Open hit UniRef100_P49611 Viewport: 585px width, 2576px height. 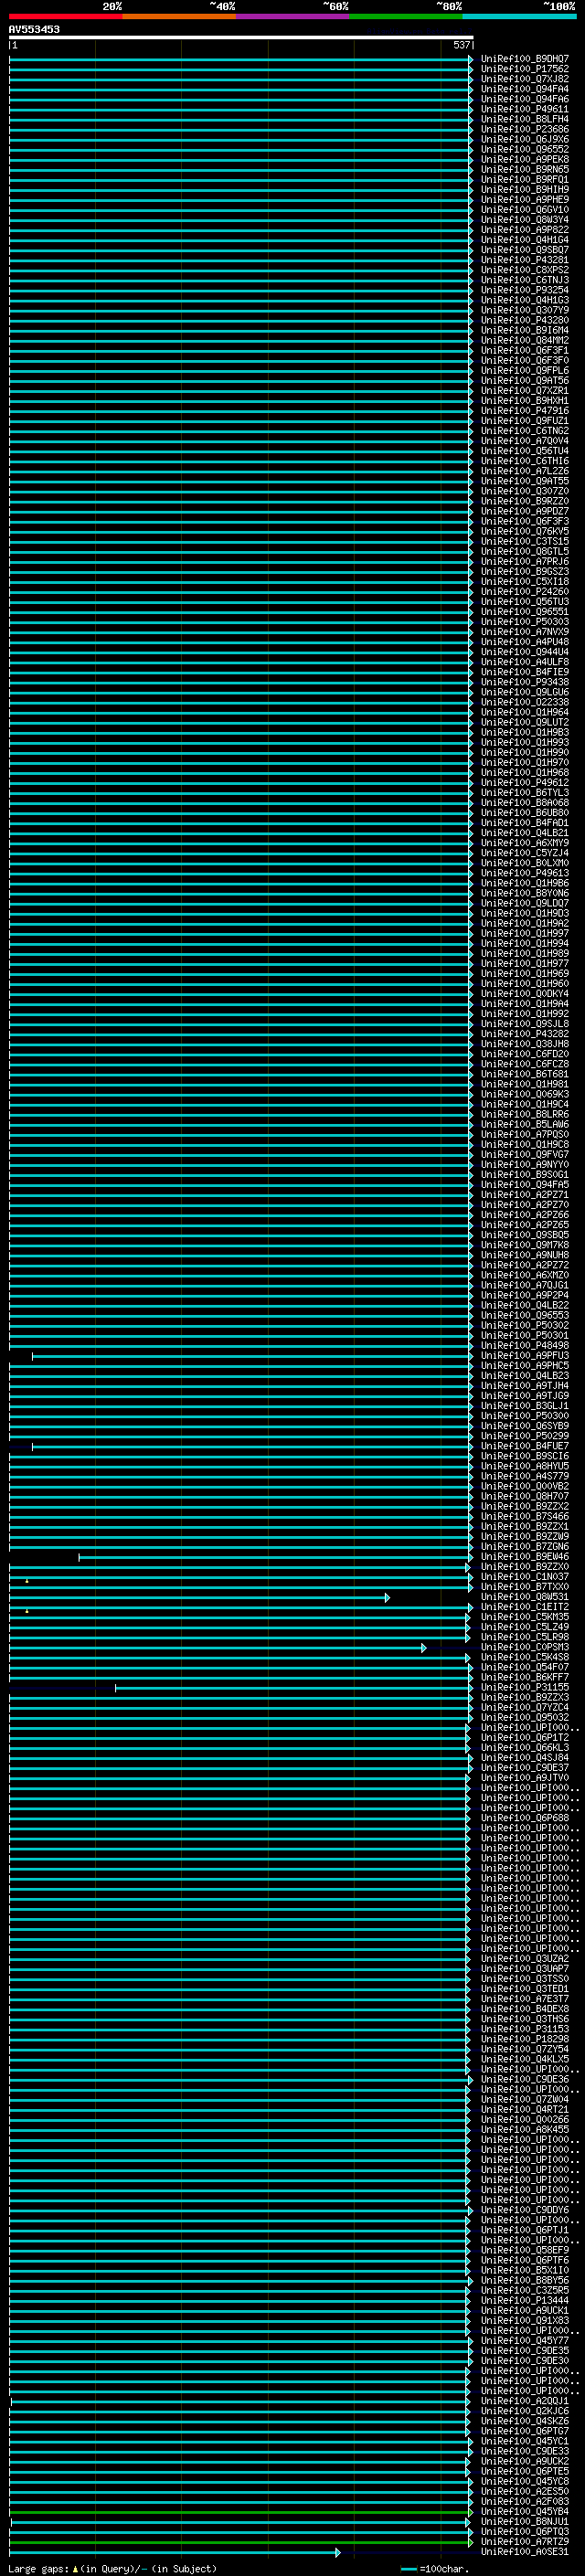coord(525,109)
